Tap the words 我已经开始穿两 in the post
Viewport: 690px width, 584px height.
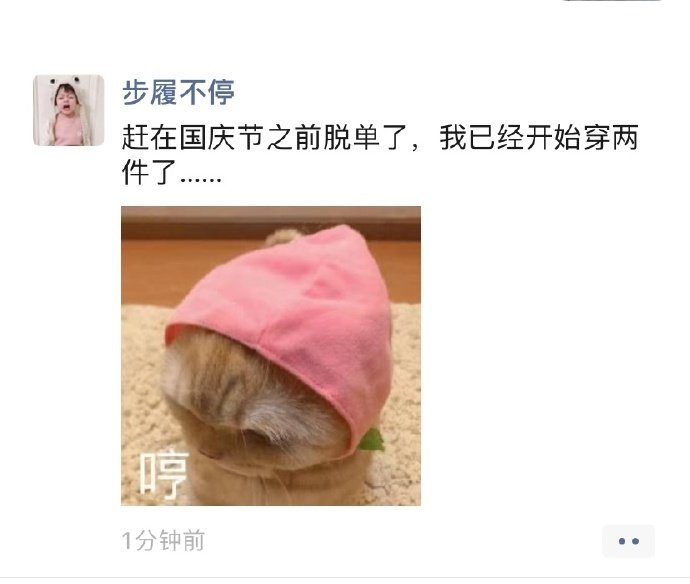[x=539, y=137]
